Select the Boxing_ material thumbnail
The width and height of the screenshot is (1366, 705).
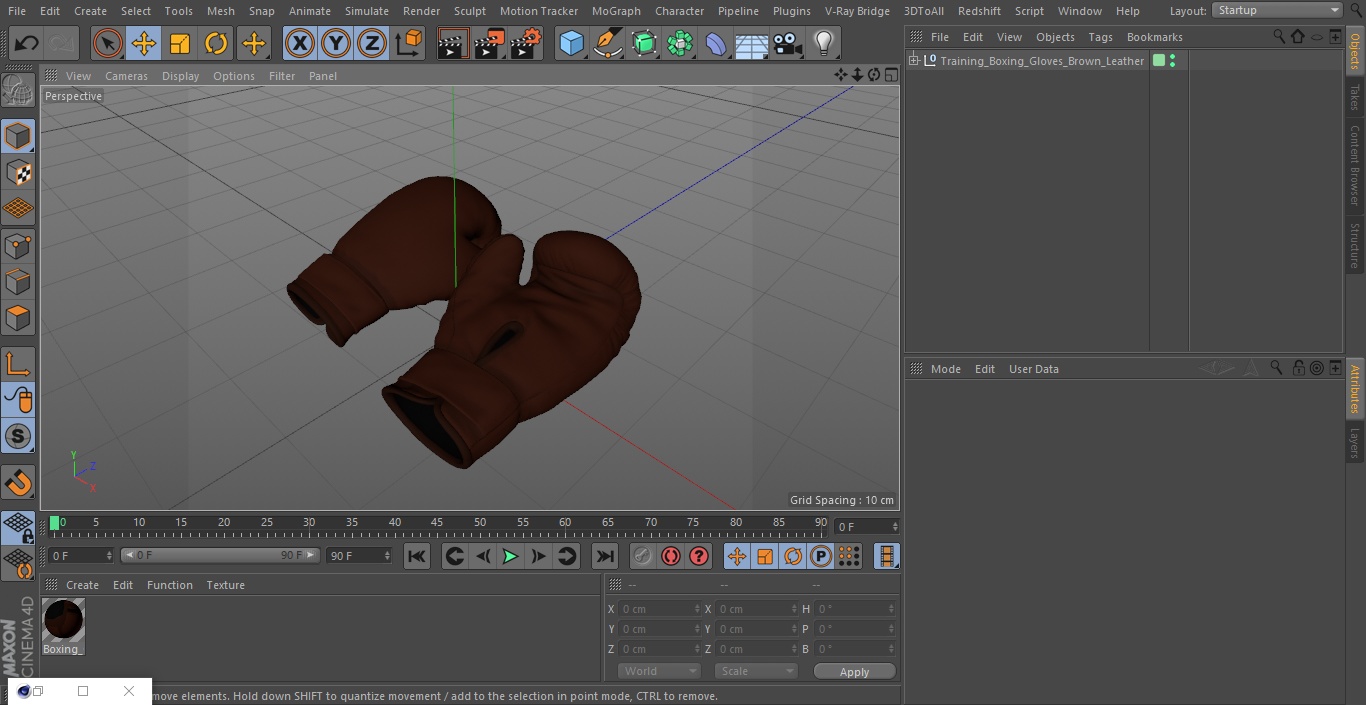63,620
